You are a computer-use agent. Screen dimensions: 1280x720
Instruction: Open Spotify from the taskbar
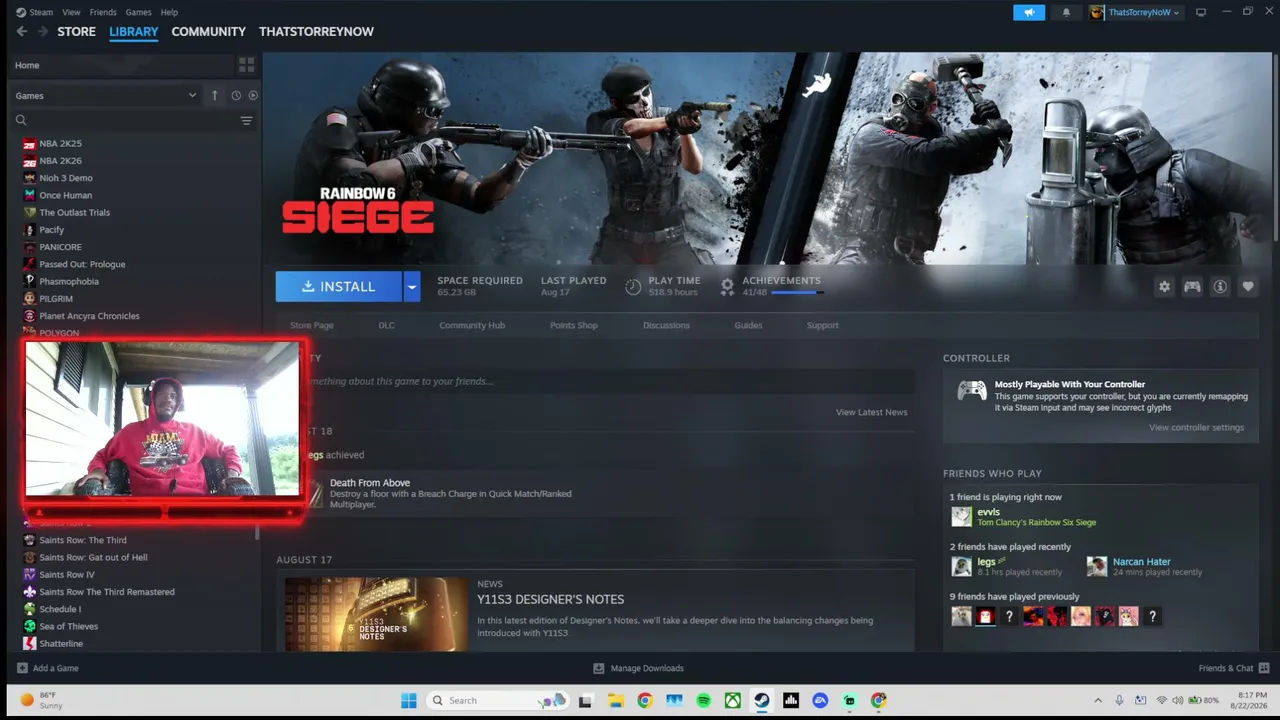tap(703, 701)
